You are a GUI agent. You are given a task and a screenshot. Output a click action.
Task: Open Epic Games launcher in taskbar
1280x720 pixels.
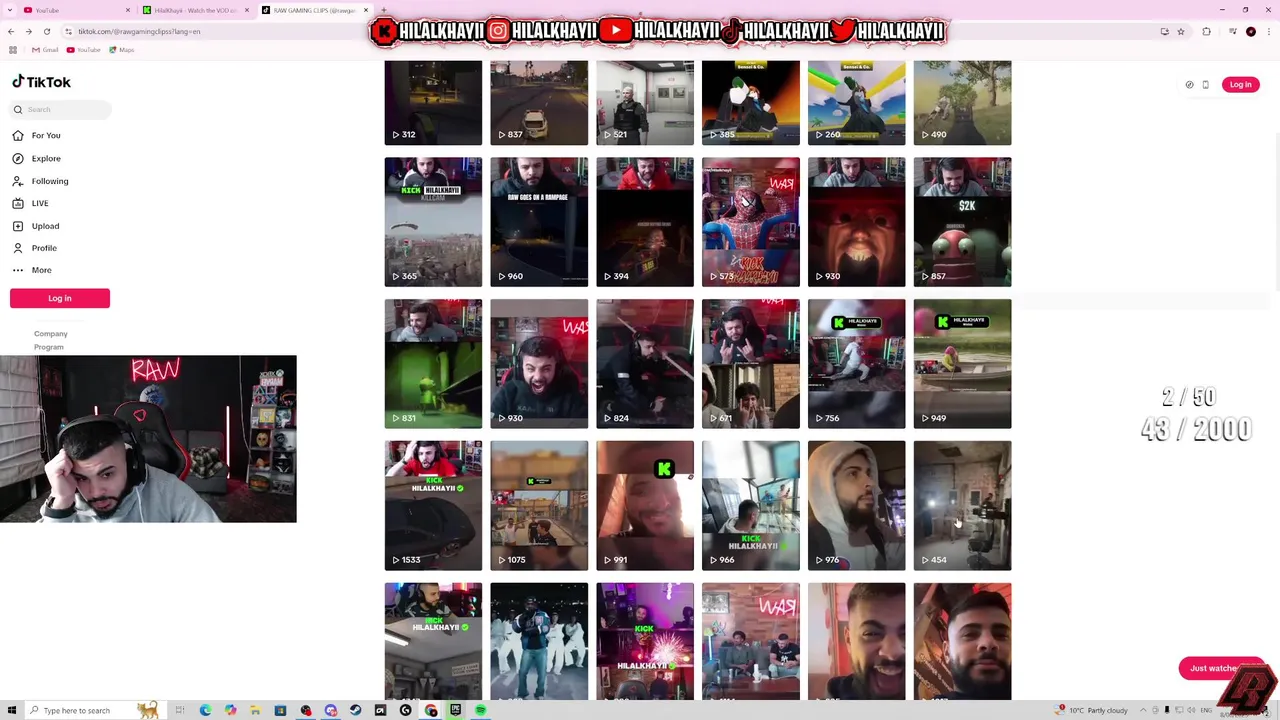[455, 710]
